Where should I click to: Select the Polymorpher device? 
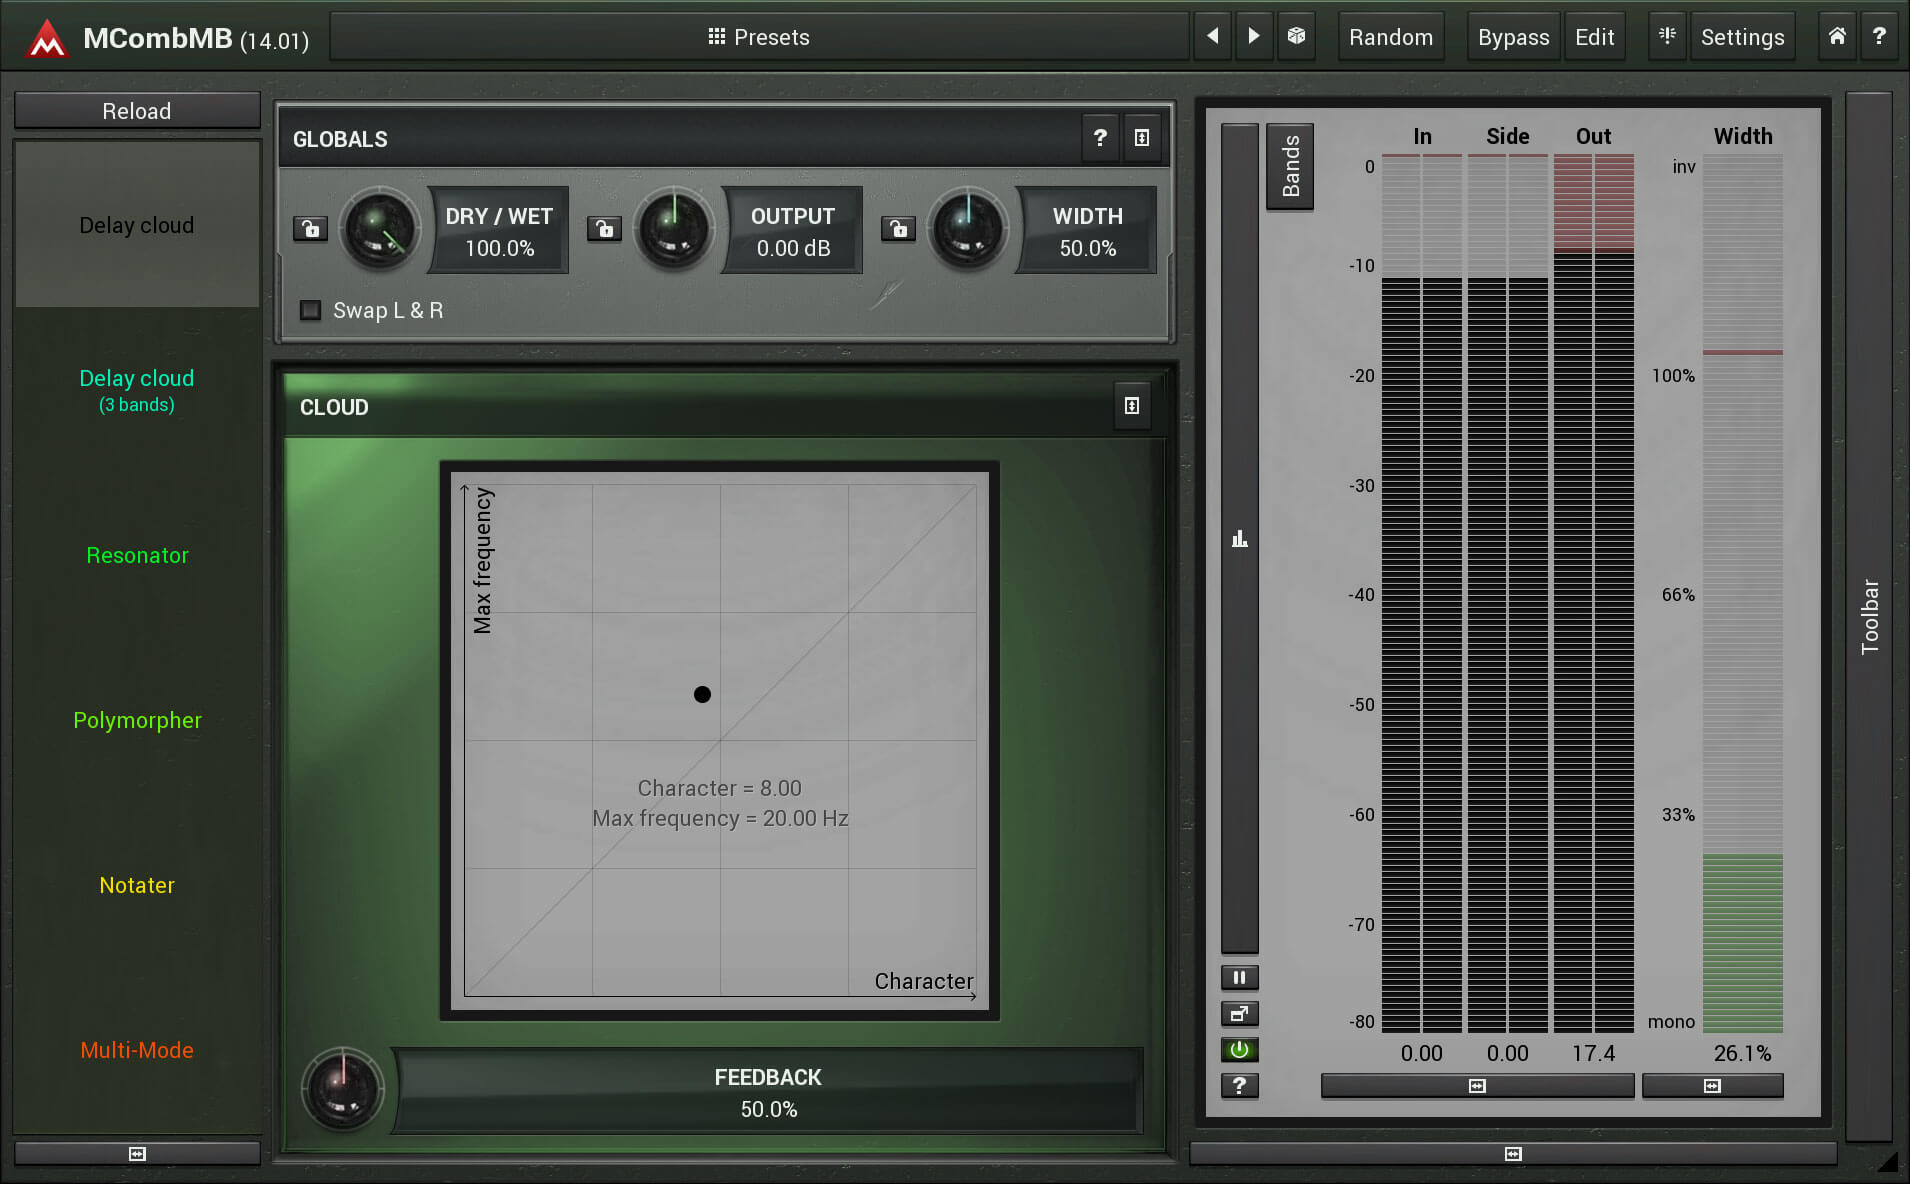(137, 720)
